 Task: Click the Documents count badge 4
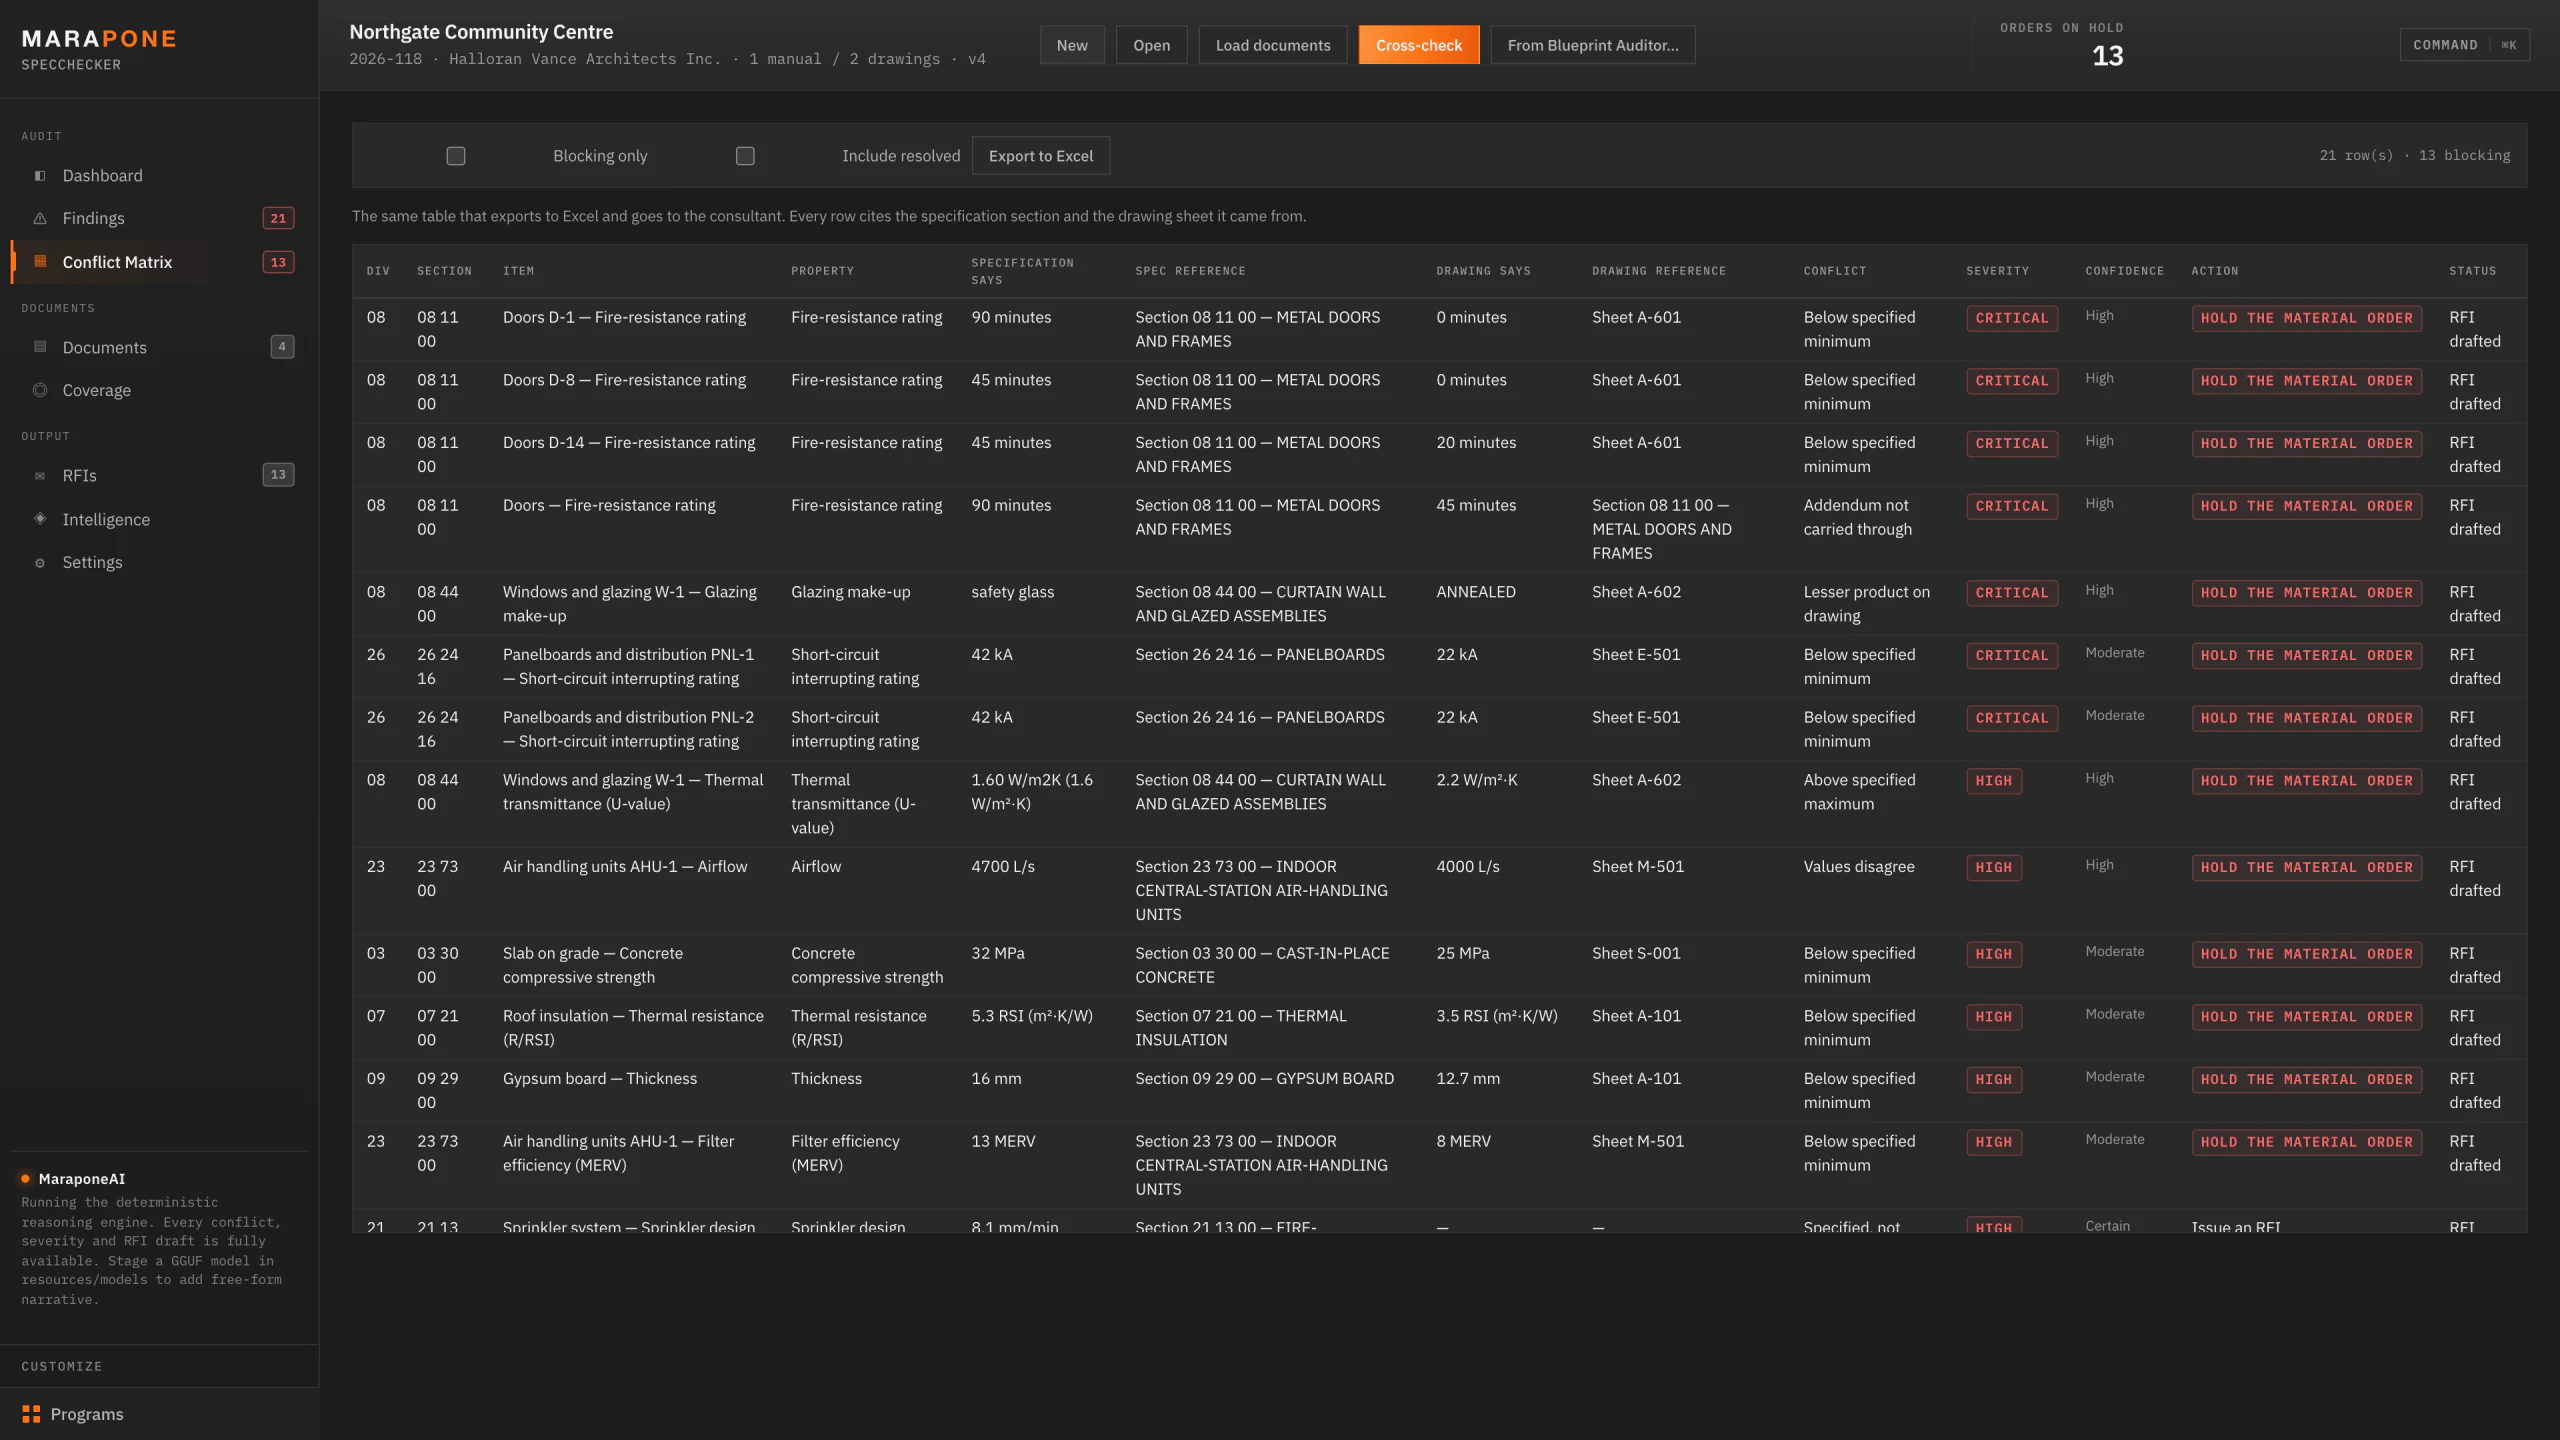282,347
